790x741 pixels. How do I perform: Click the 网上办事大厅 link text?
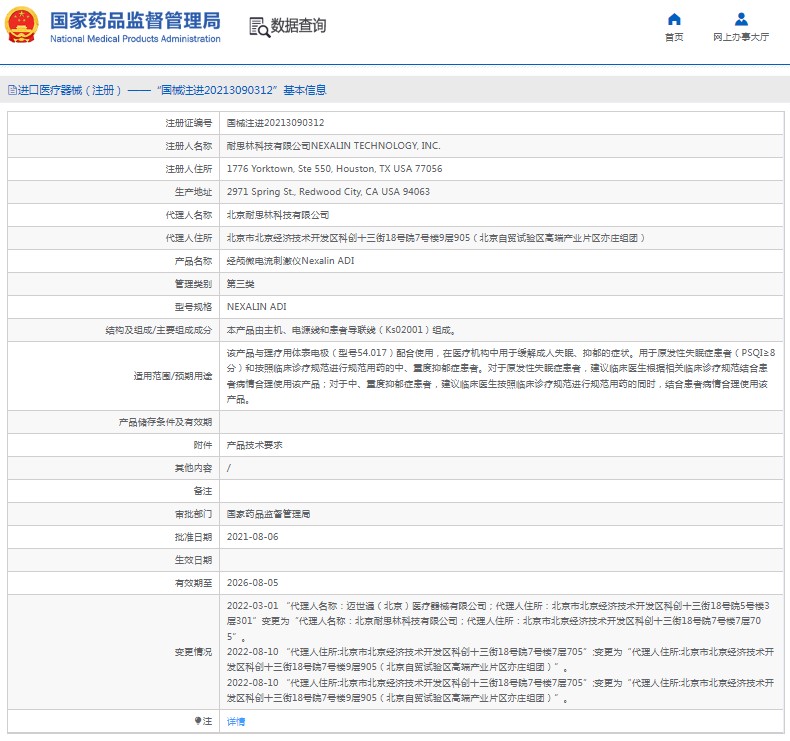741,37
